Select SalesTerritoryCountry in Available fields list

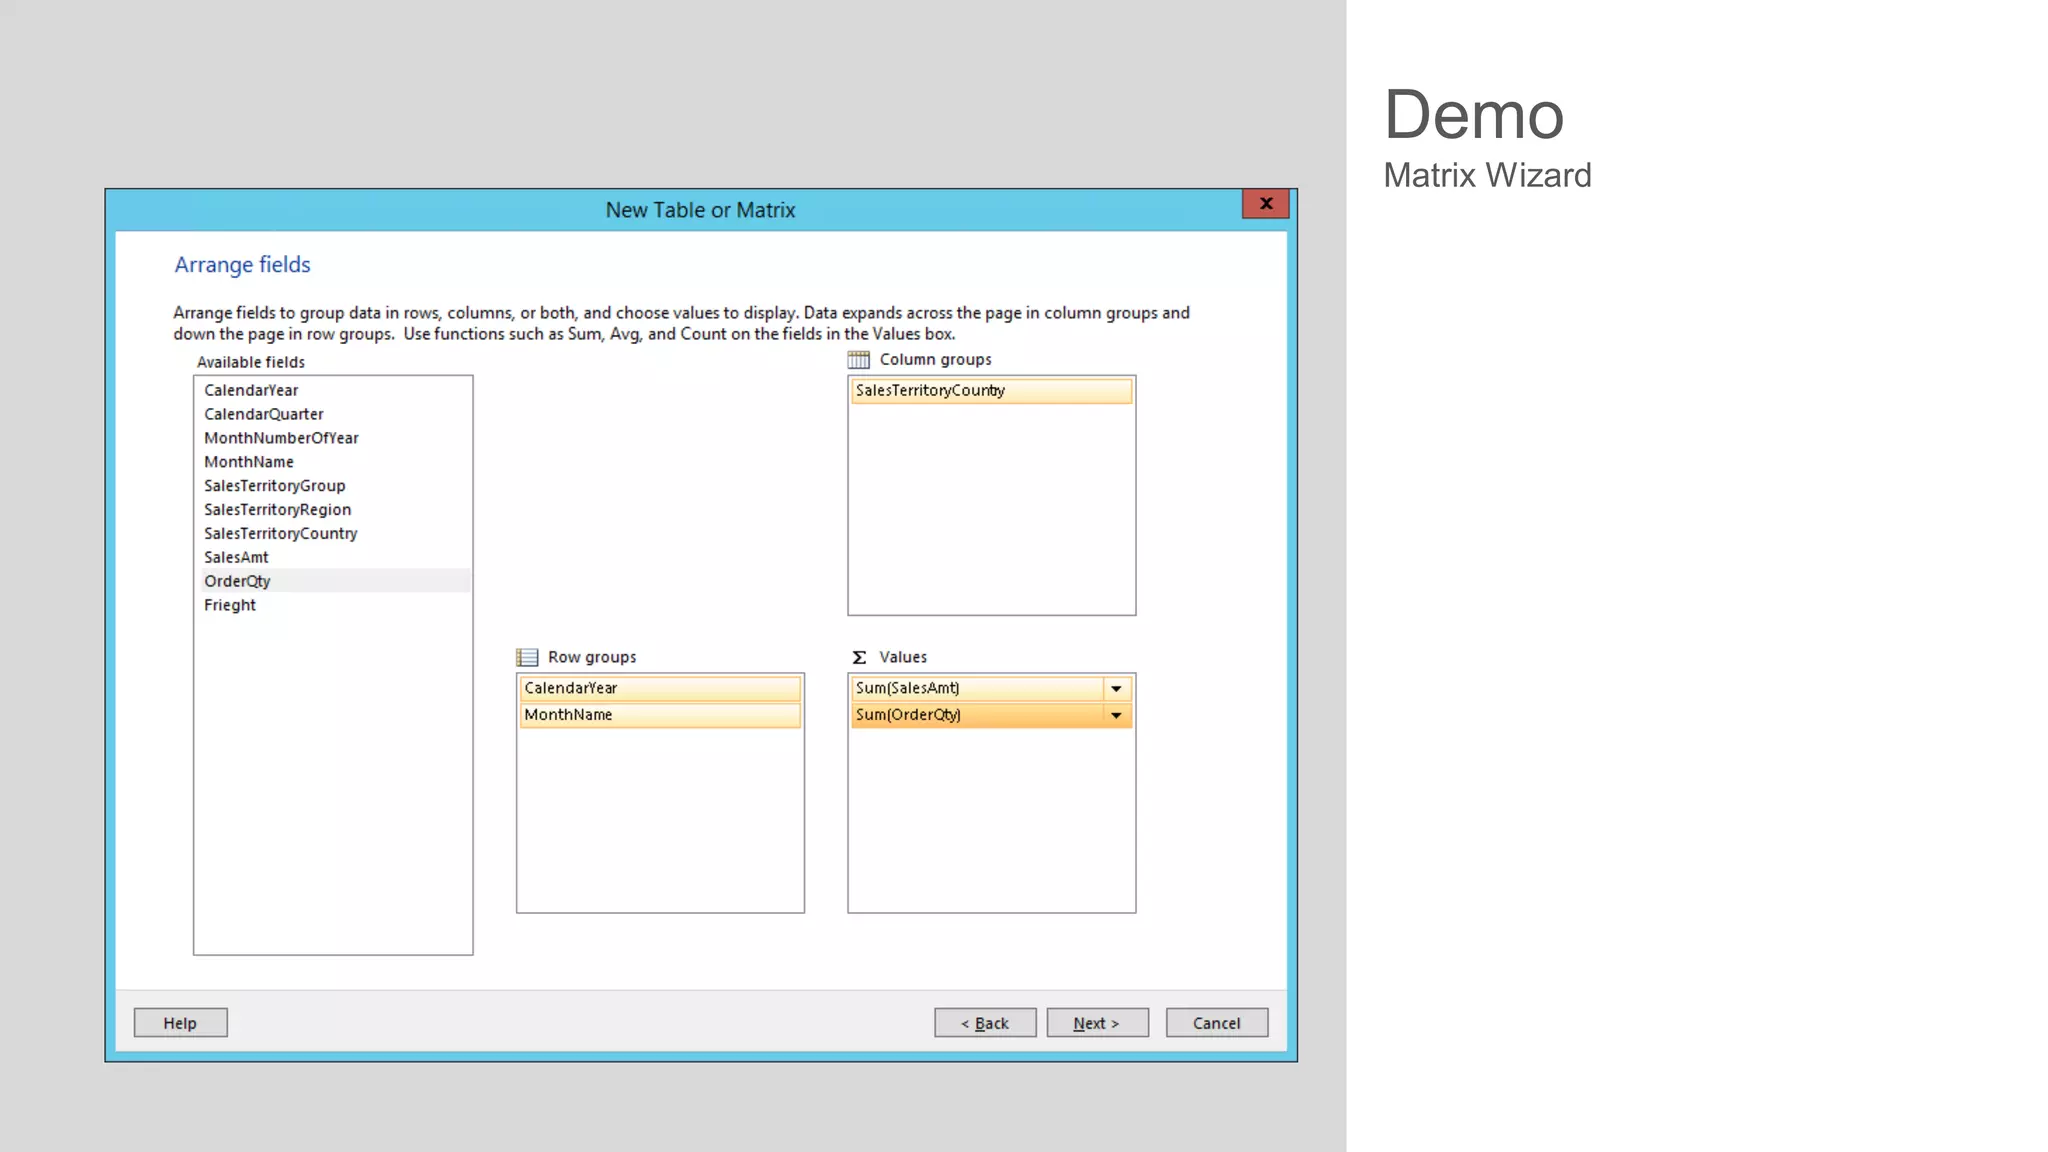click(x=333, y=534)
